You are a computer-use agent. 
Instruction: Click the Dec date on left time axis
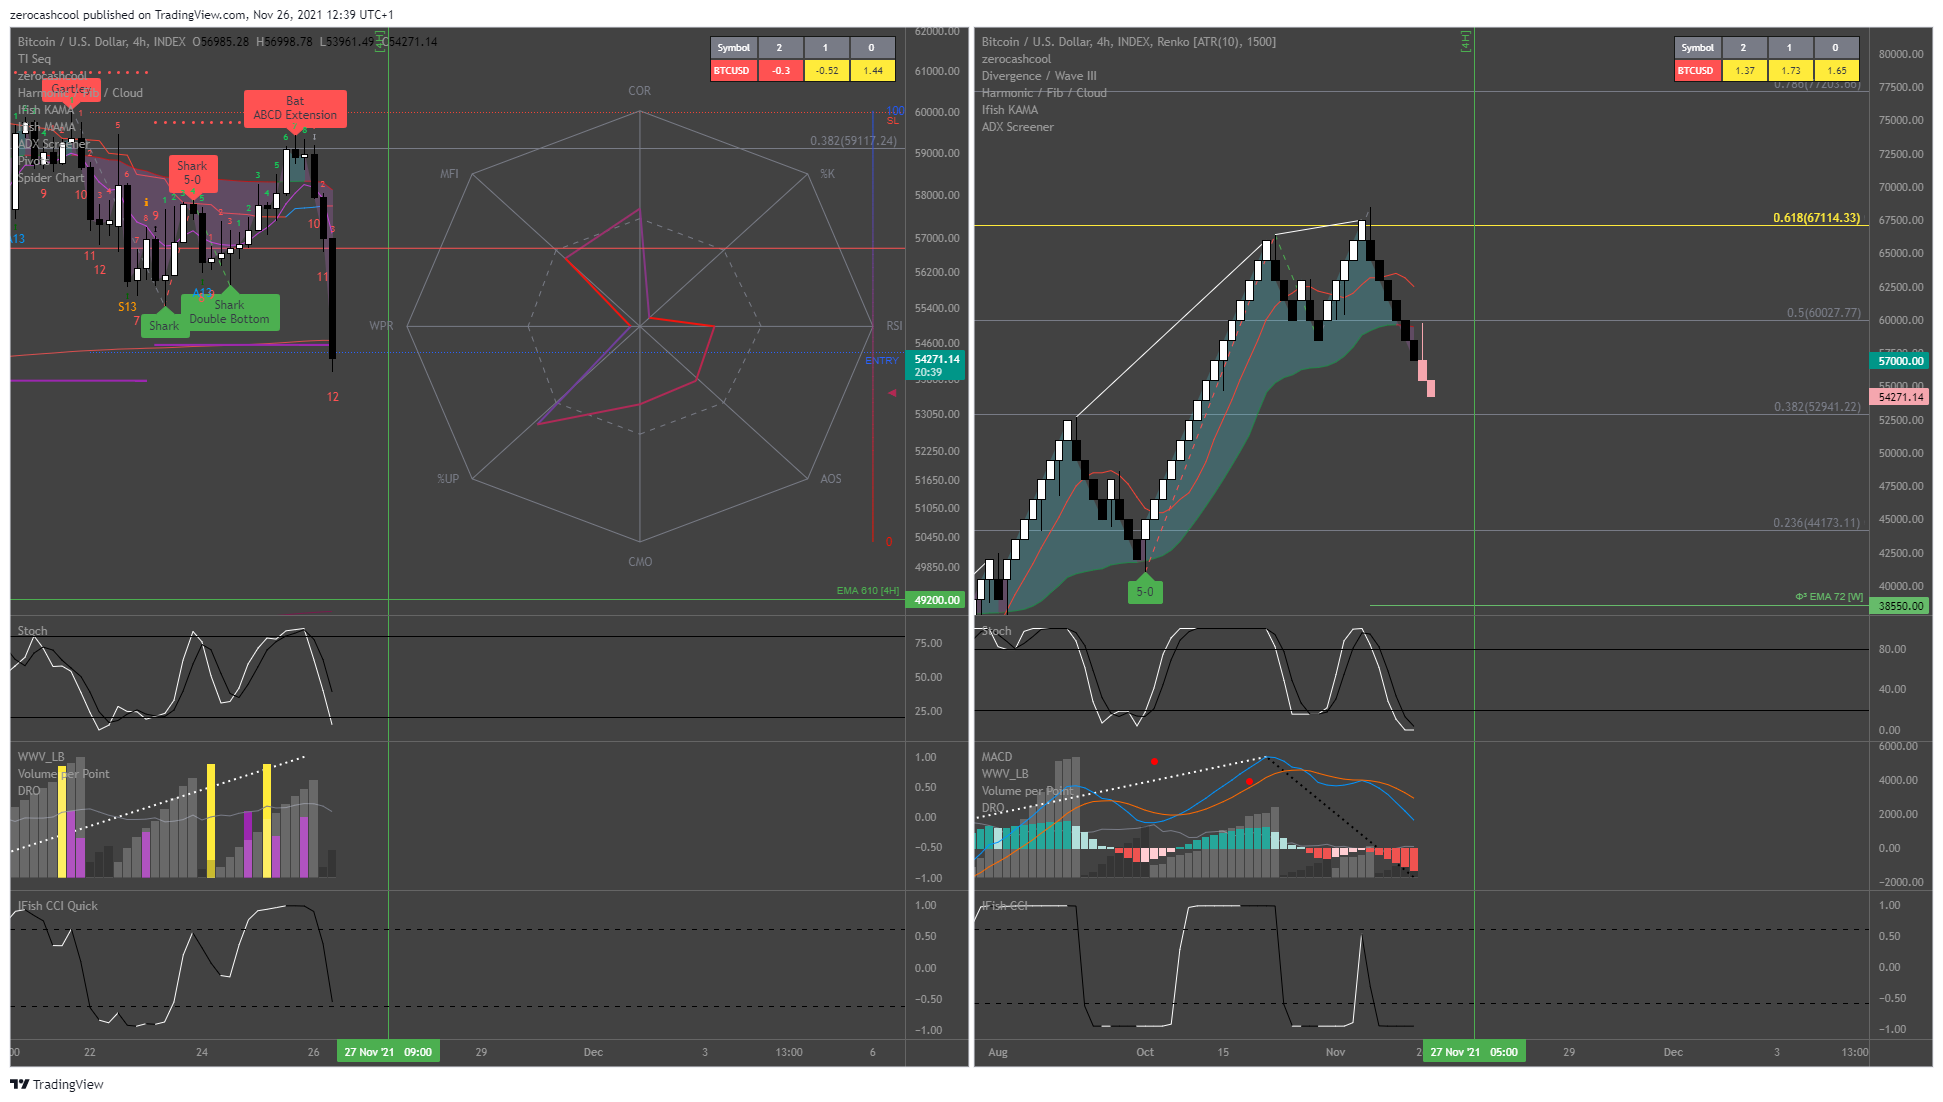point(593,1052)
